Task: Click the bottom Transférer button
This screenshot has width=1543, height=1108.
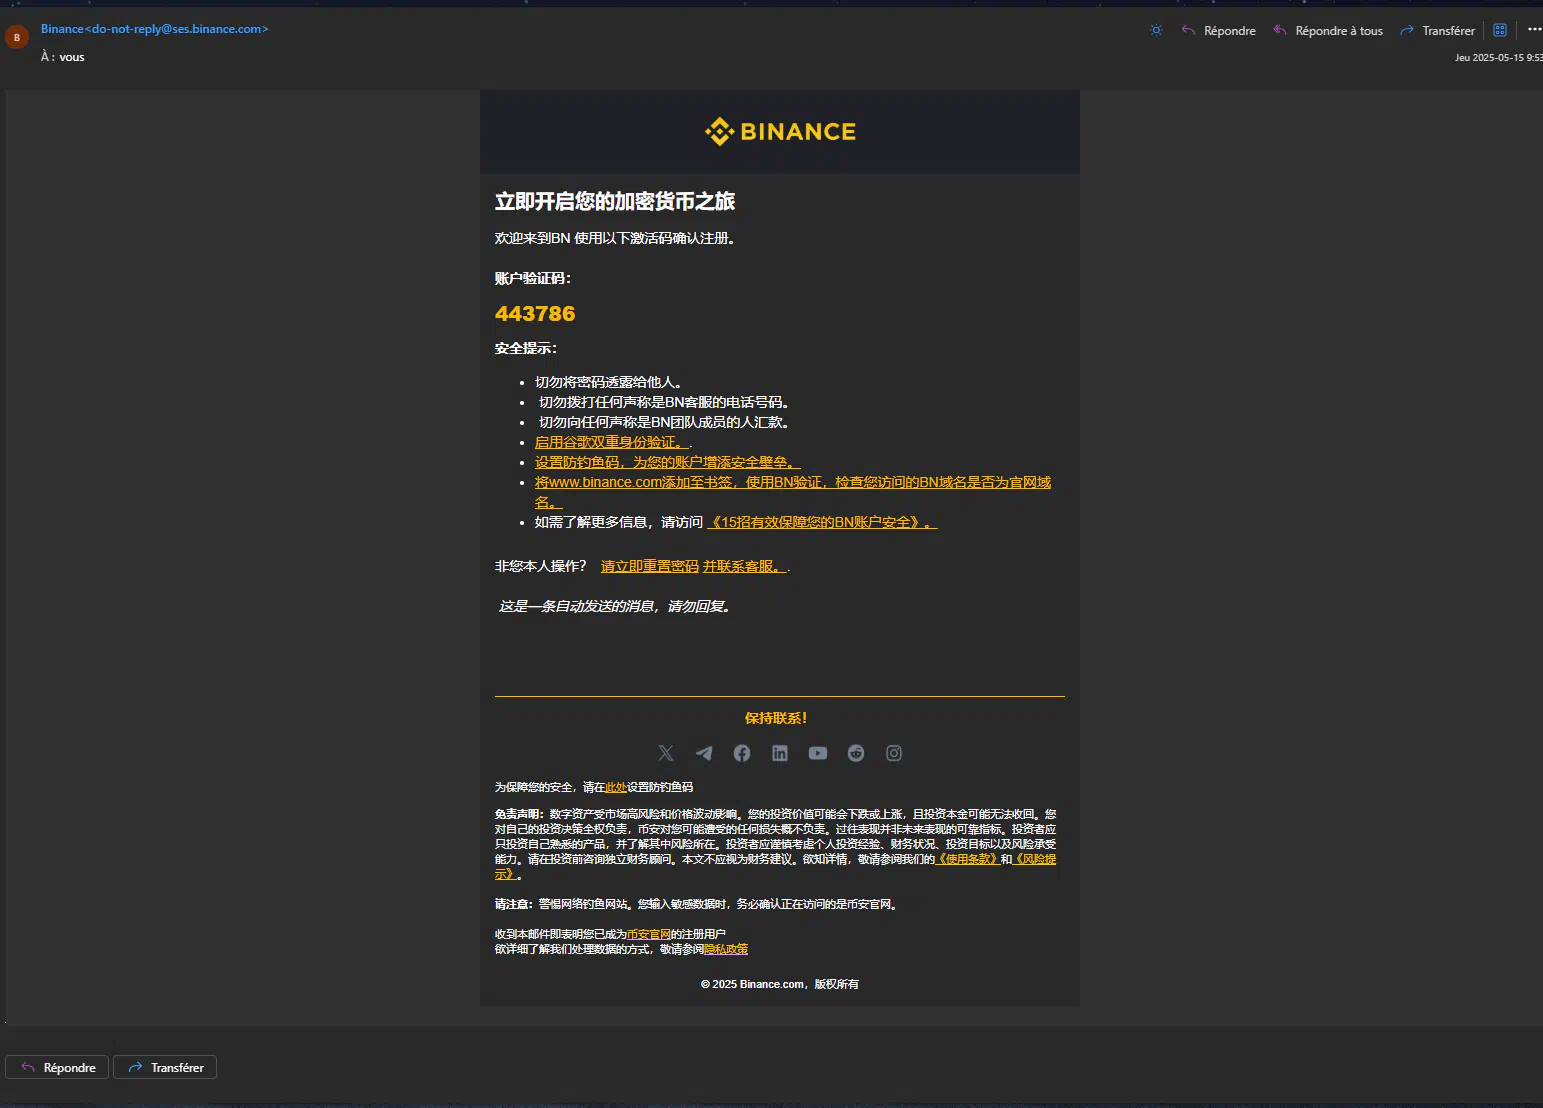Action: [165, 1068]
